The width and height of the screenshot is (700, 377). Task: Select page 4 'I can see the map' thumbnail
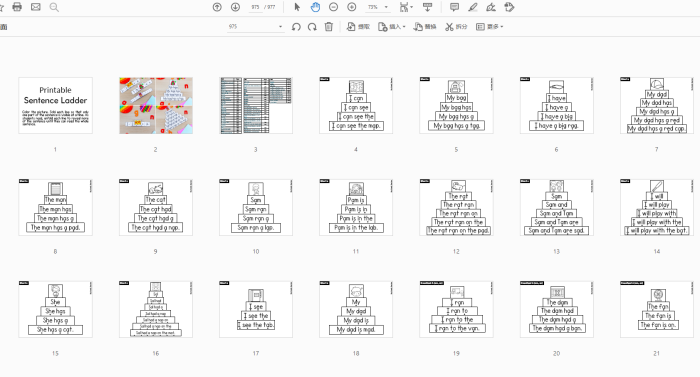tap(356, 105)
